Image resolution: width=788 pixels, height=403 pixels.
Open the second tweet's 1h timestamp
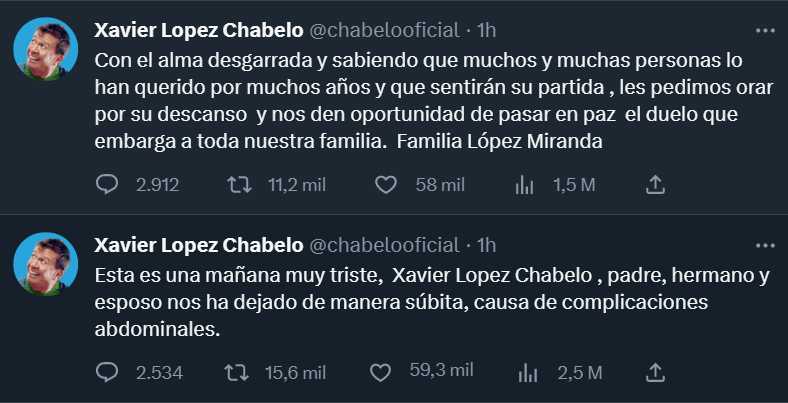pos(487,246)
